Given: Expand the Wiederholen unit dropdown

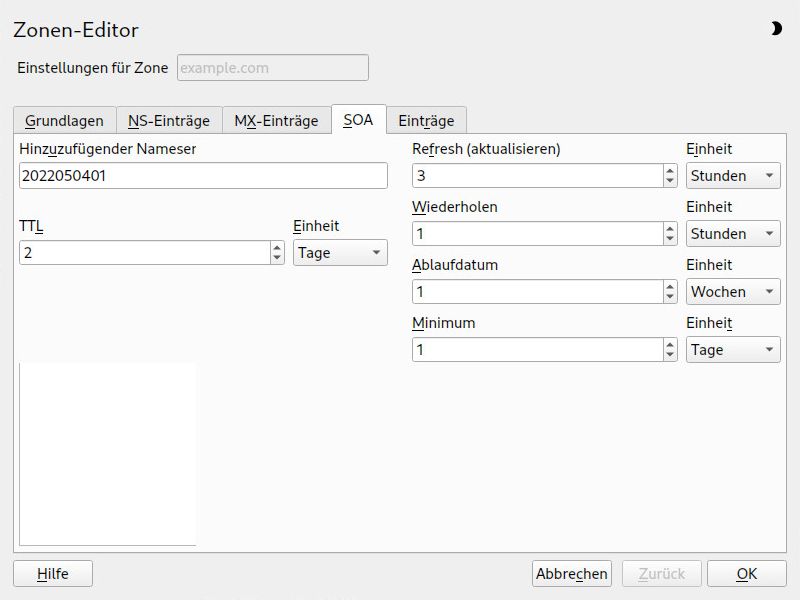Looking at the screenshot, I should pyautogui.click(x=733, y=234).
